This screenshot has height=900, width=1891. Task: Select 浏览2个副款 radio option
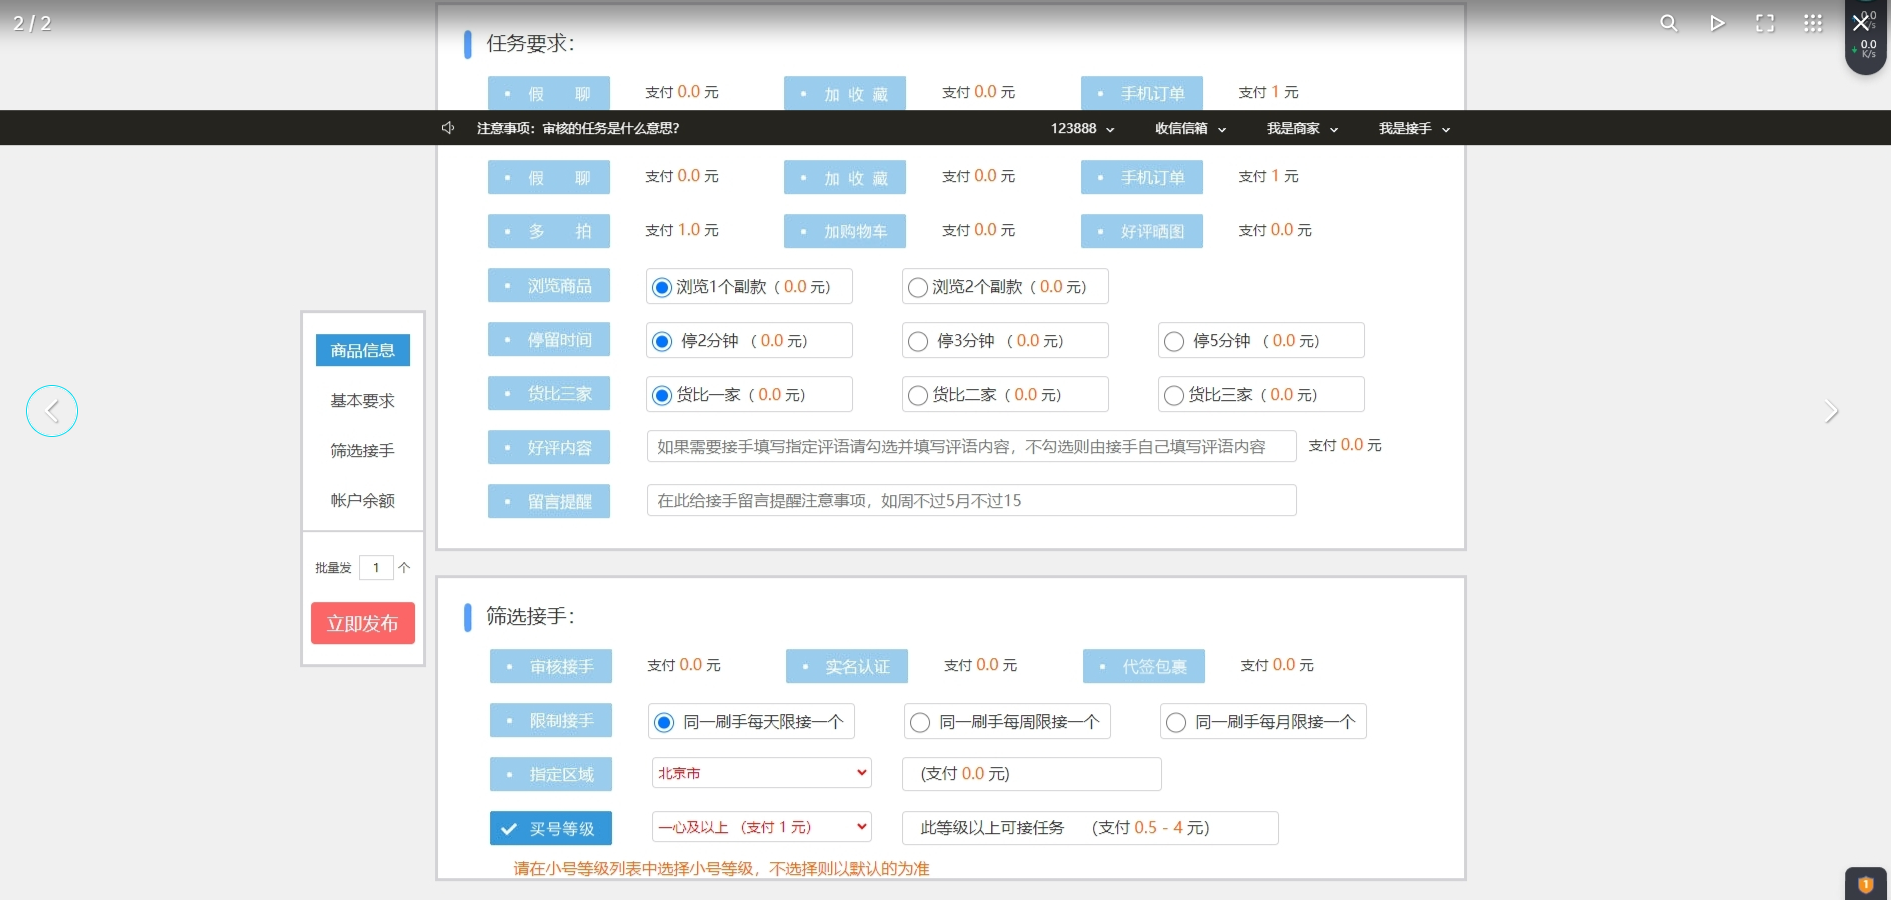click(917, 288)
